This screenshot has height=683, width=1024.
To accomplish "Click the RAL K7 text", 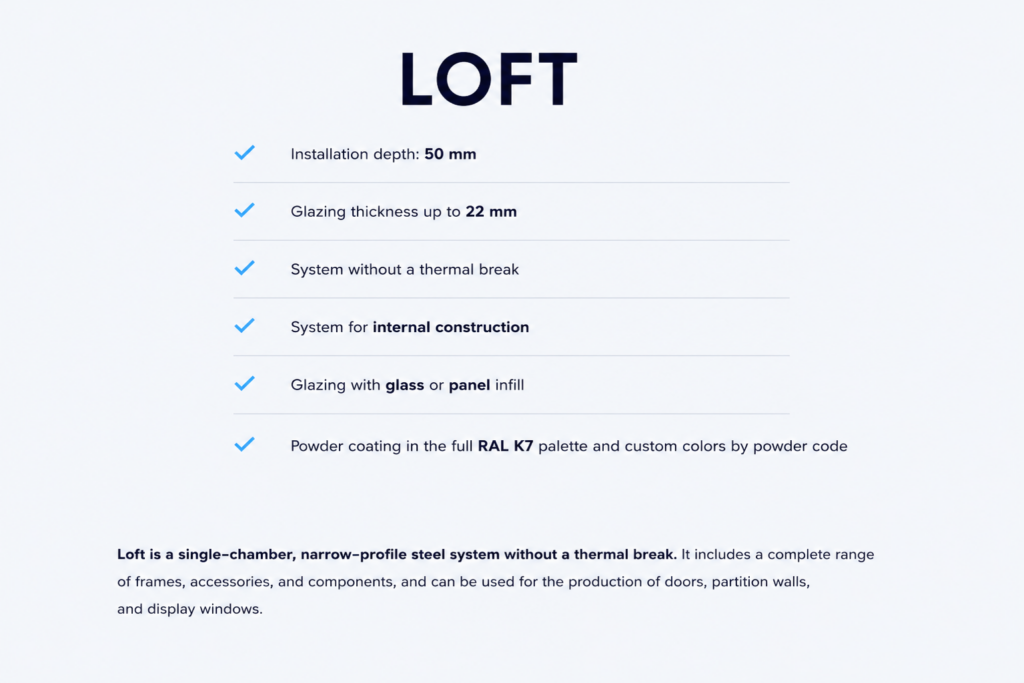I will (x=505, y=446).
